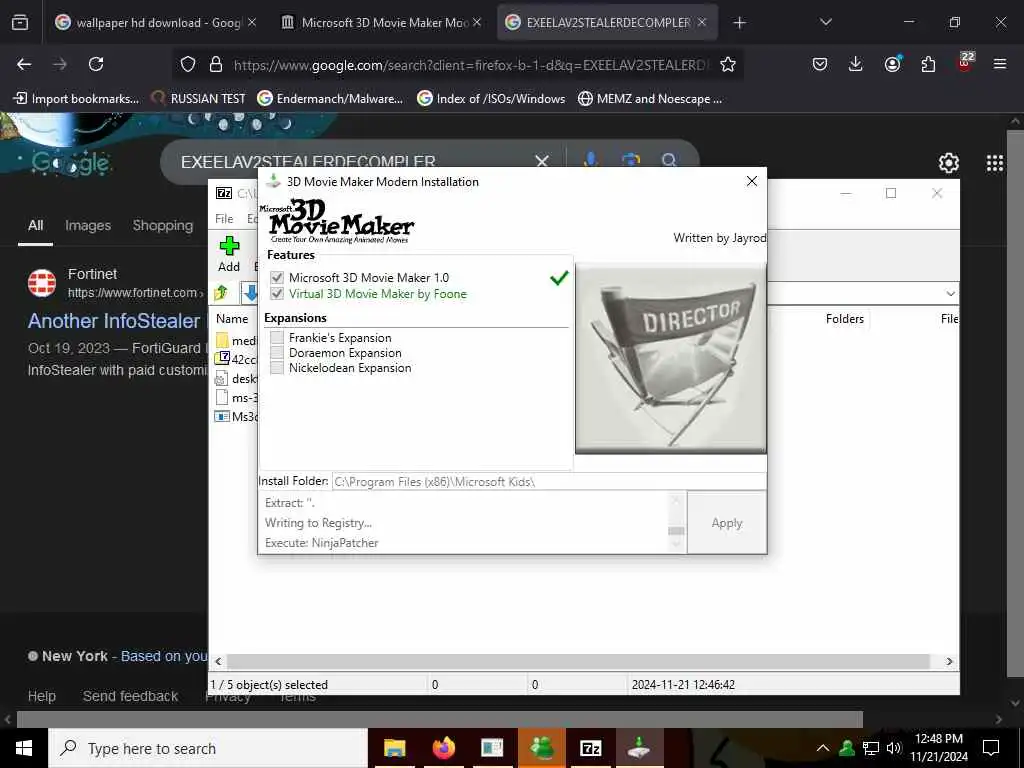Click the Help link in Google footer
Viewport: 1024px width, 768px height.
[x=42, y=696]
